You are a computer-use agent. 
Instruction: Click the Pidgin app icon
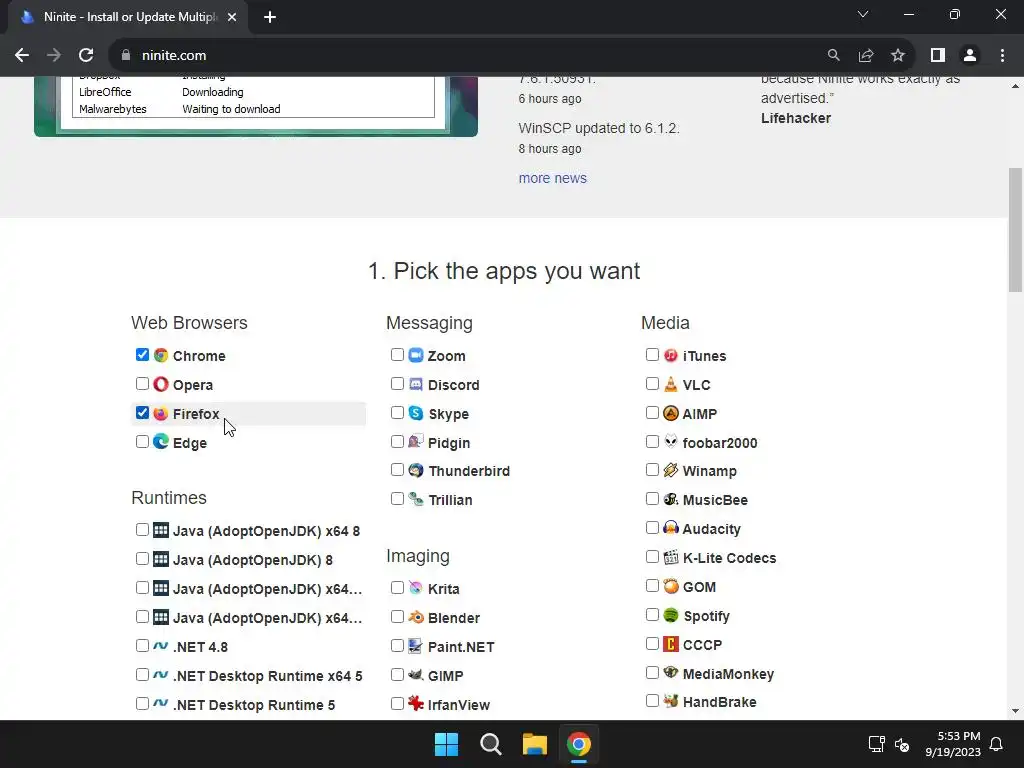pyautogui.click(x=416, y=442)
